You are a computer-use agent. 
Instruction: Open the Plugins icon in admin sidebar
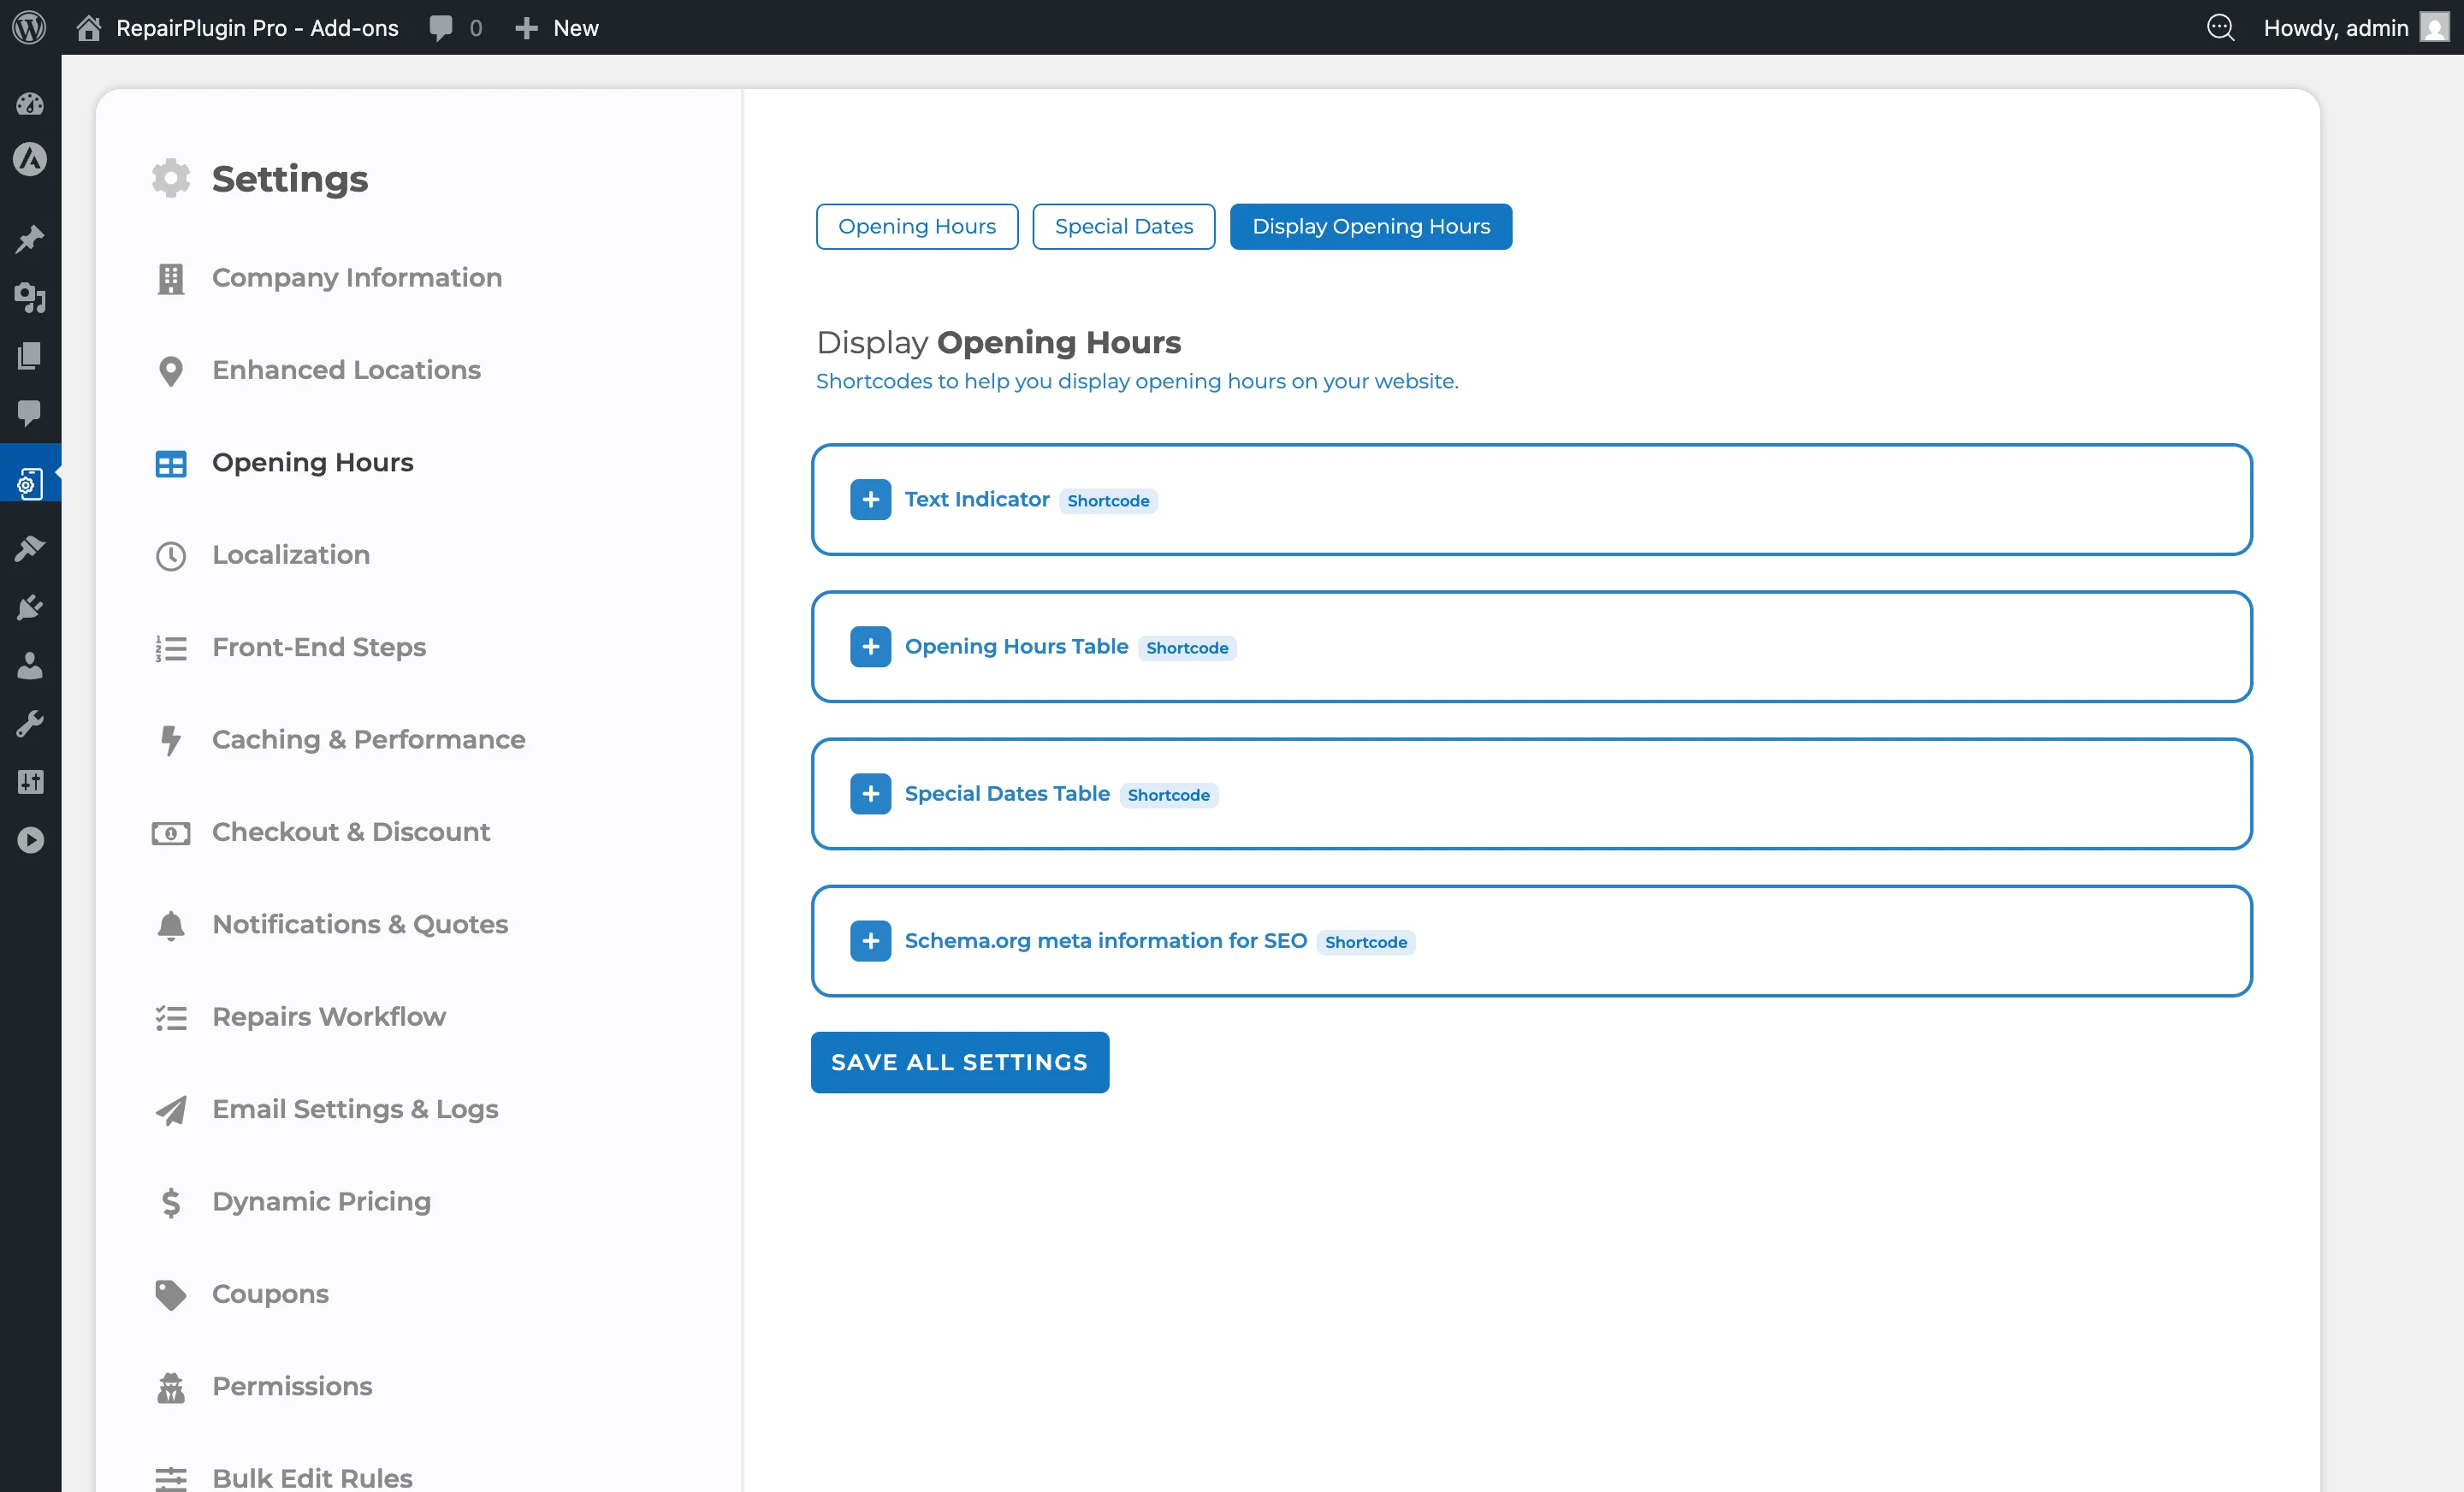click(x=30, y=607)
